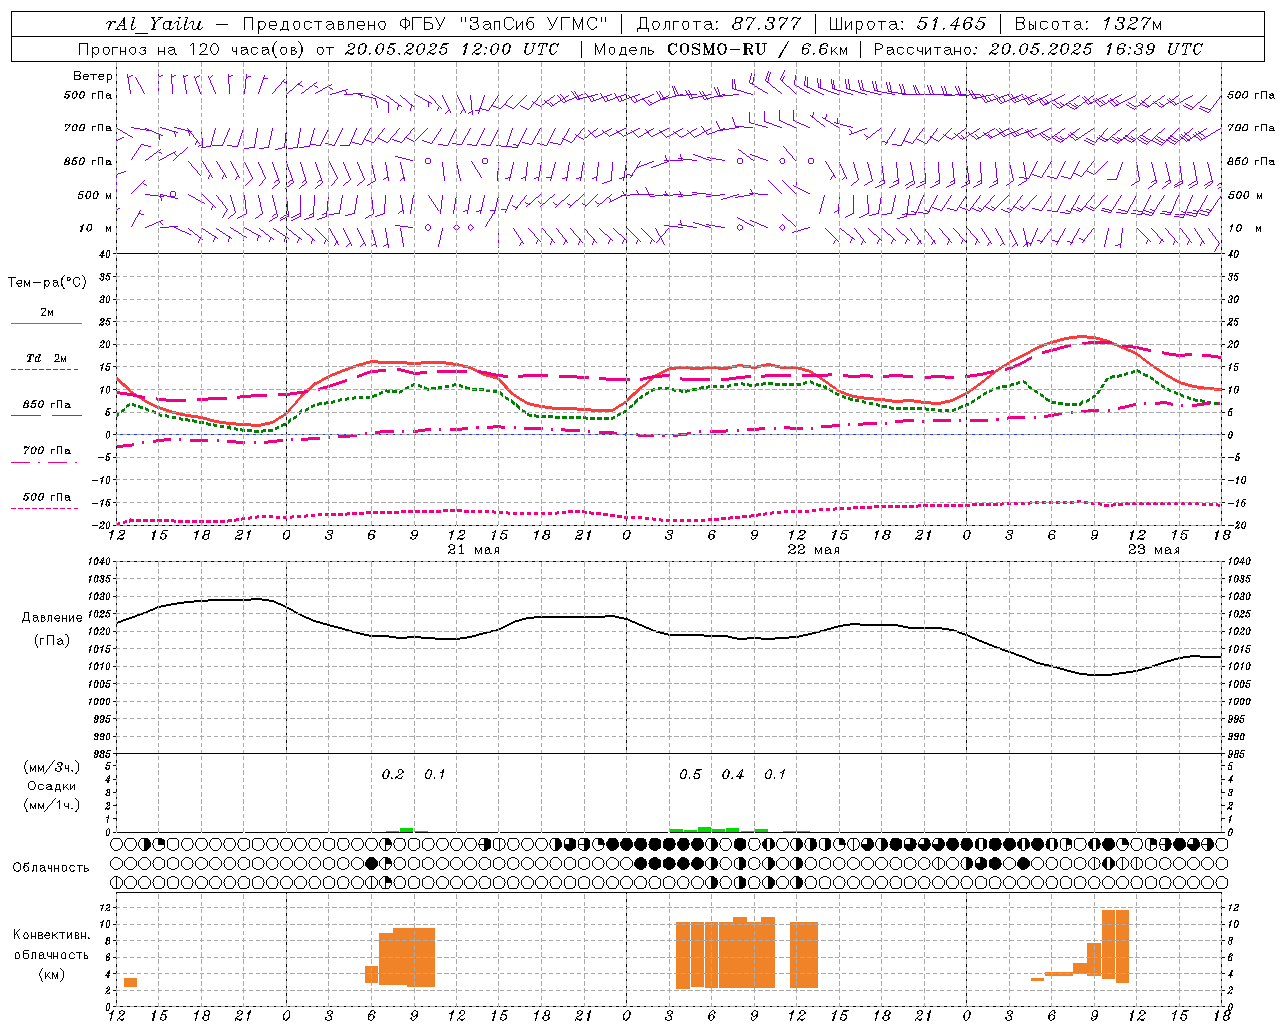
Task: Click the station name rAl_Yailu
Action: point(154,24)
